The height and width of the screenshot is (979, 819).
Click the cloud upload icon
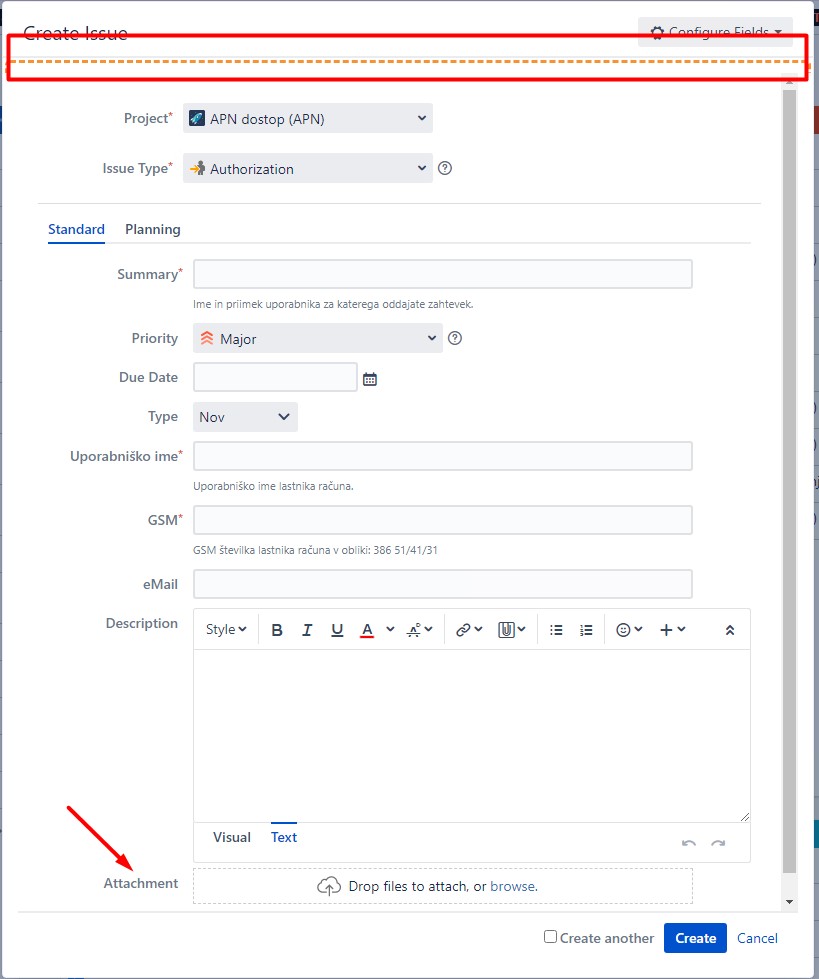pos(329,886)
